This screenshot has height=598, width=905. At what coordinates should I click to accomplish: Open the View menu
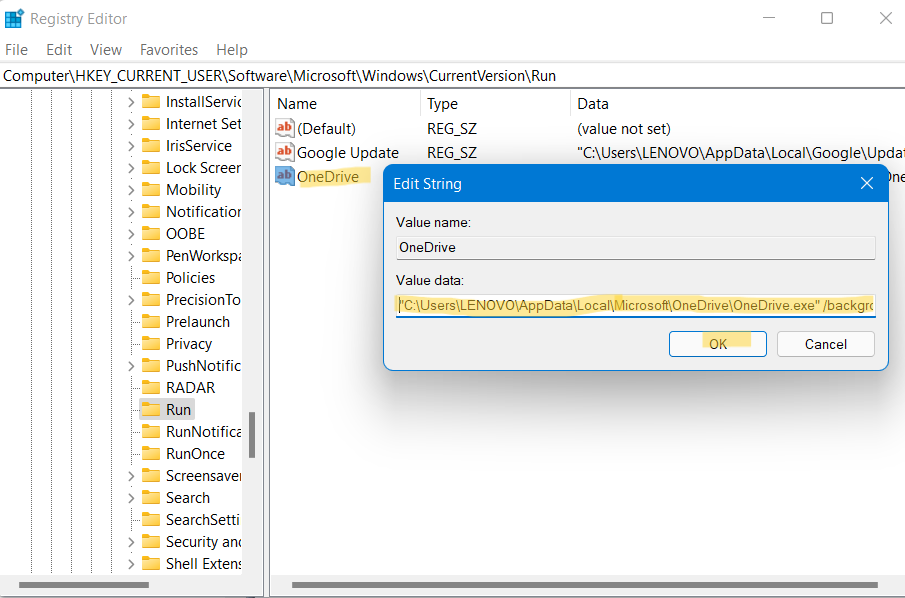[x=106, y=50]
